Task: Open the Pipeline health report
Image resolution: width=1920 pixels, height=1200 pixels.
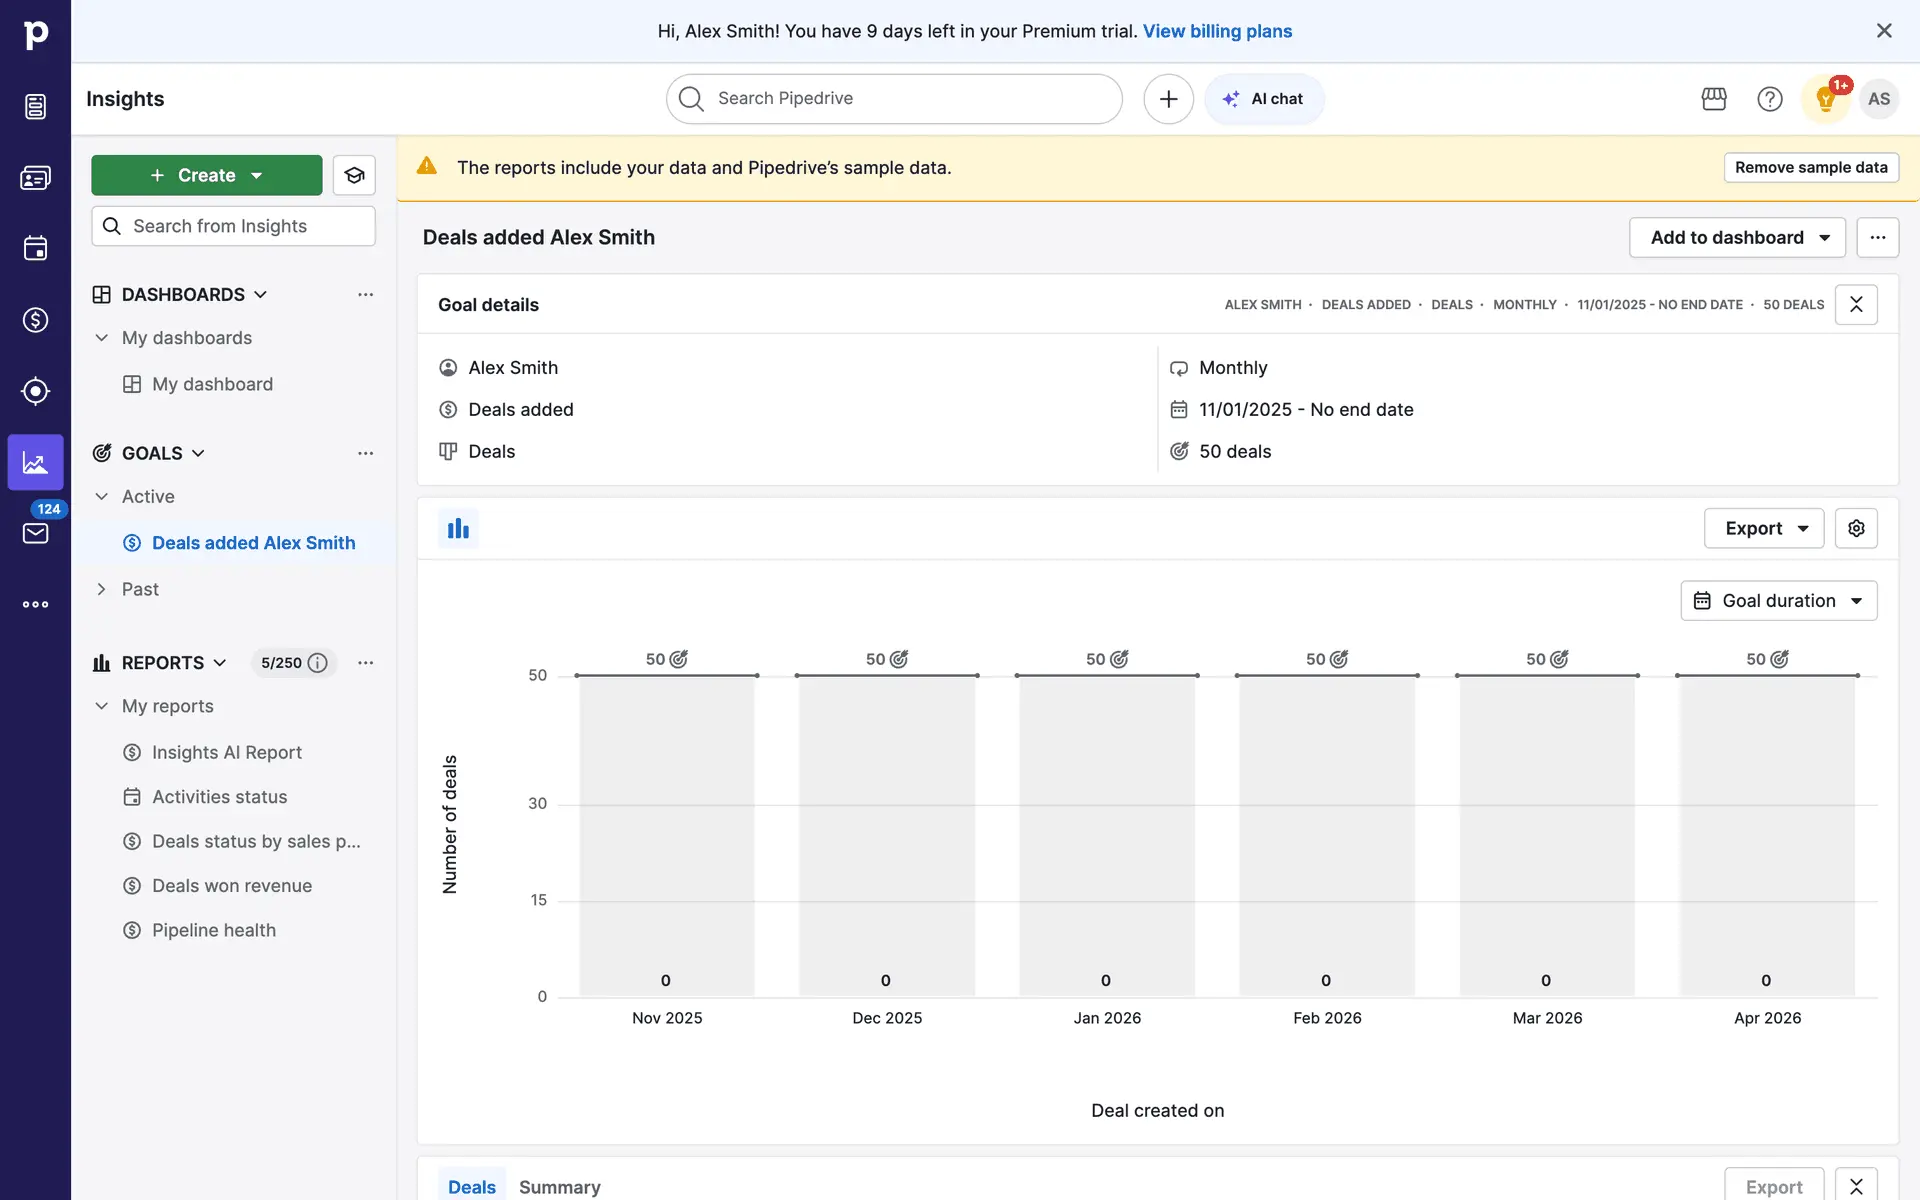Action: tap(214, 930)
